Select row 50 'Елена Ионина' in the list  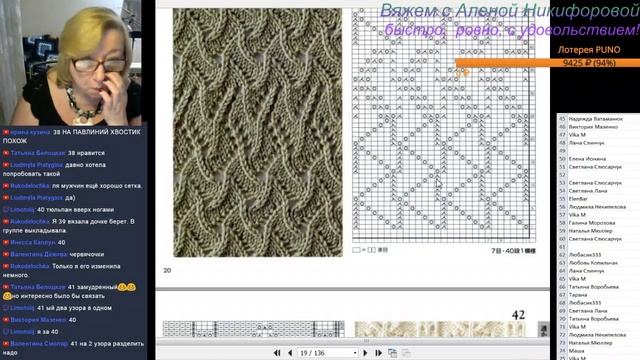(587, 159)
